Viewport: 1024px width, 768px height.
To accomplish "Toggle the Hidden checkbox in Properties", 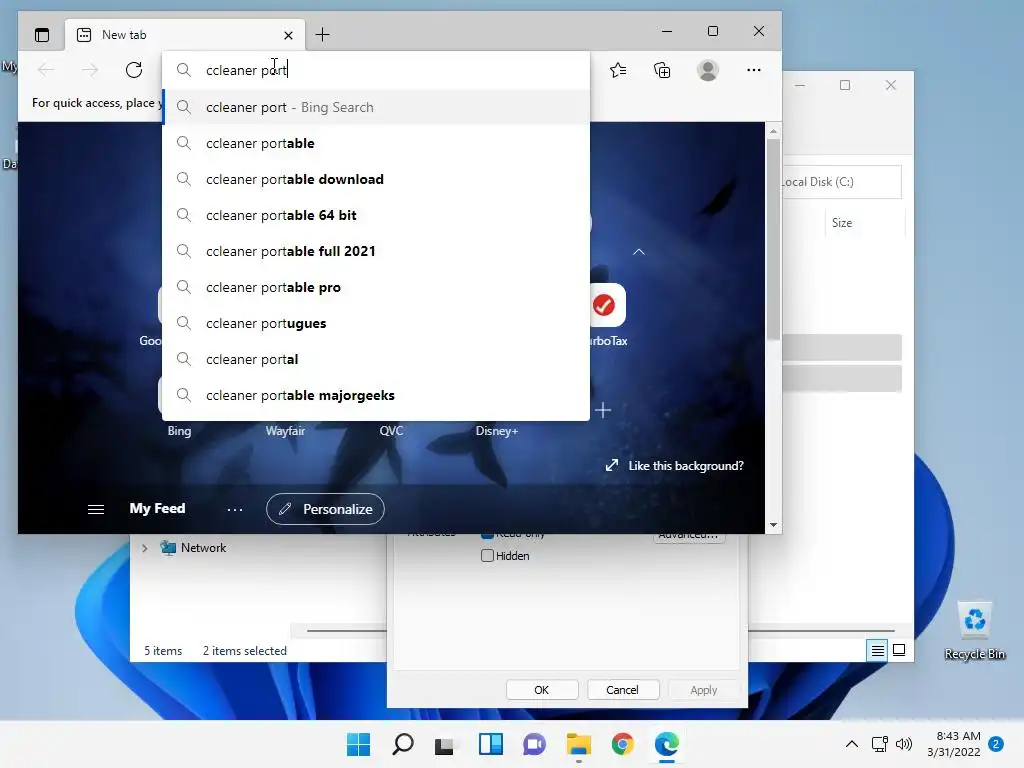I will [x=487, y=556].
